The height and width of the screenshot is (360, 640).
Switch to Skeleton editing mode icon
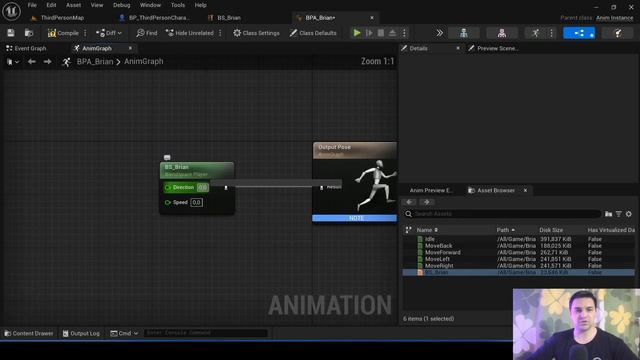(x=464, y=33)
